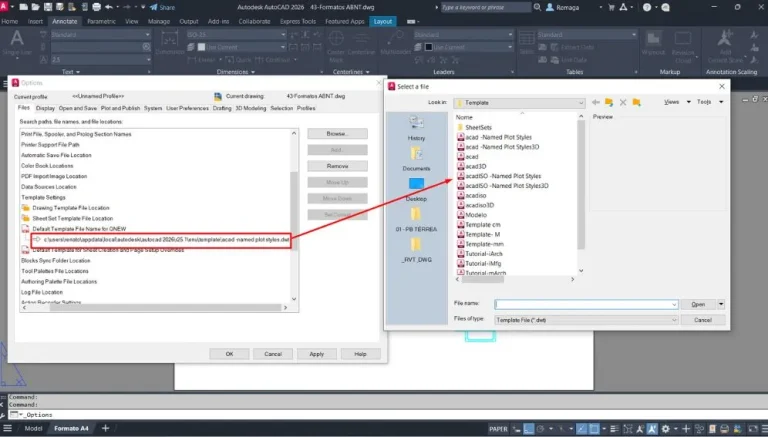
Task: Open the AutoCAD application menu A icon
Action: 4,7
